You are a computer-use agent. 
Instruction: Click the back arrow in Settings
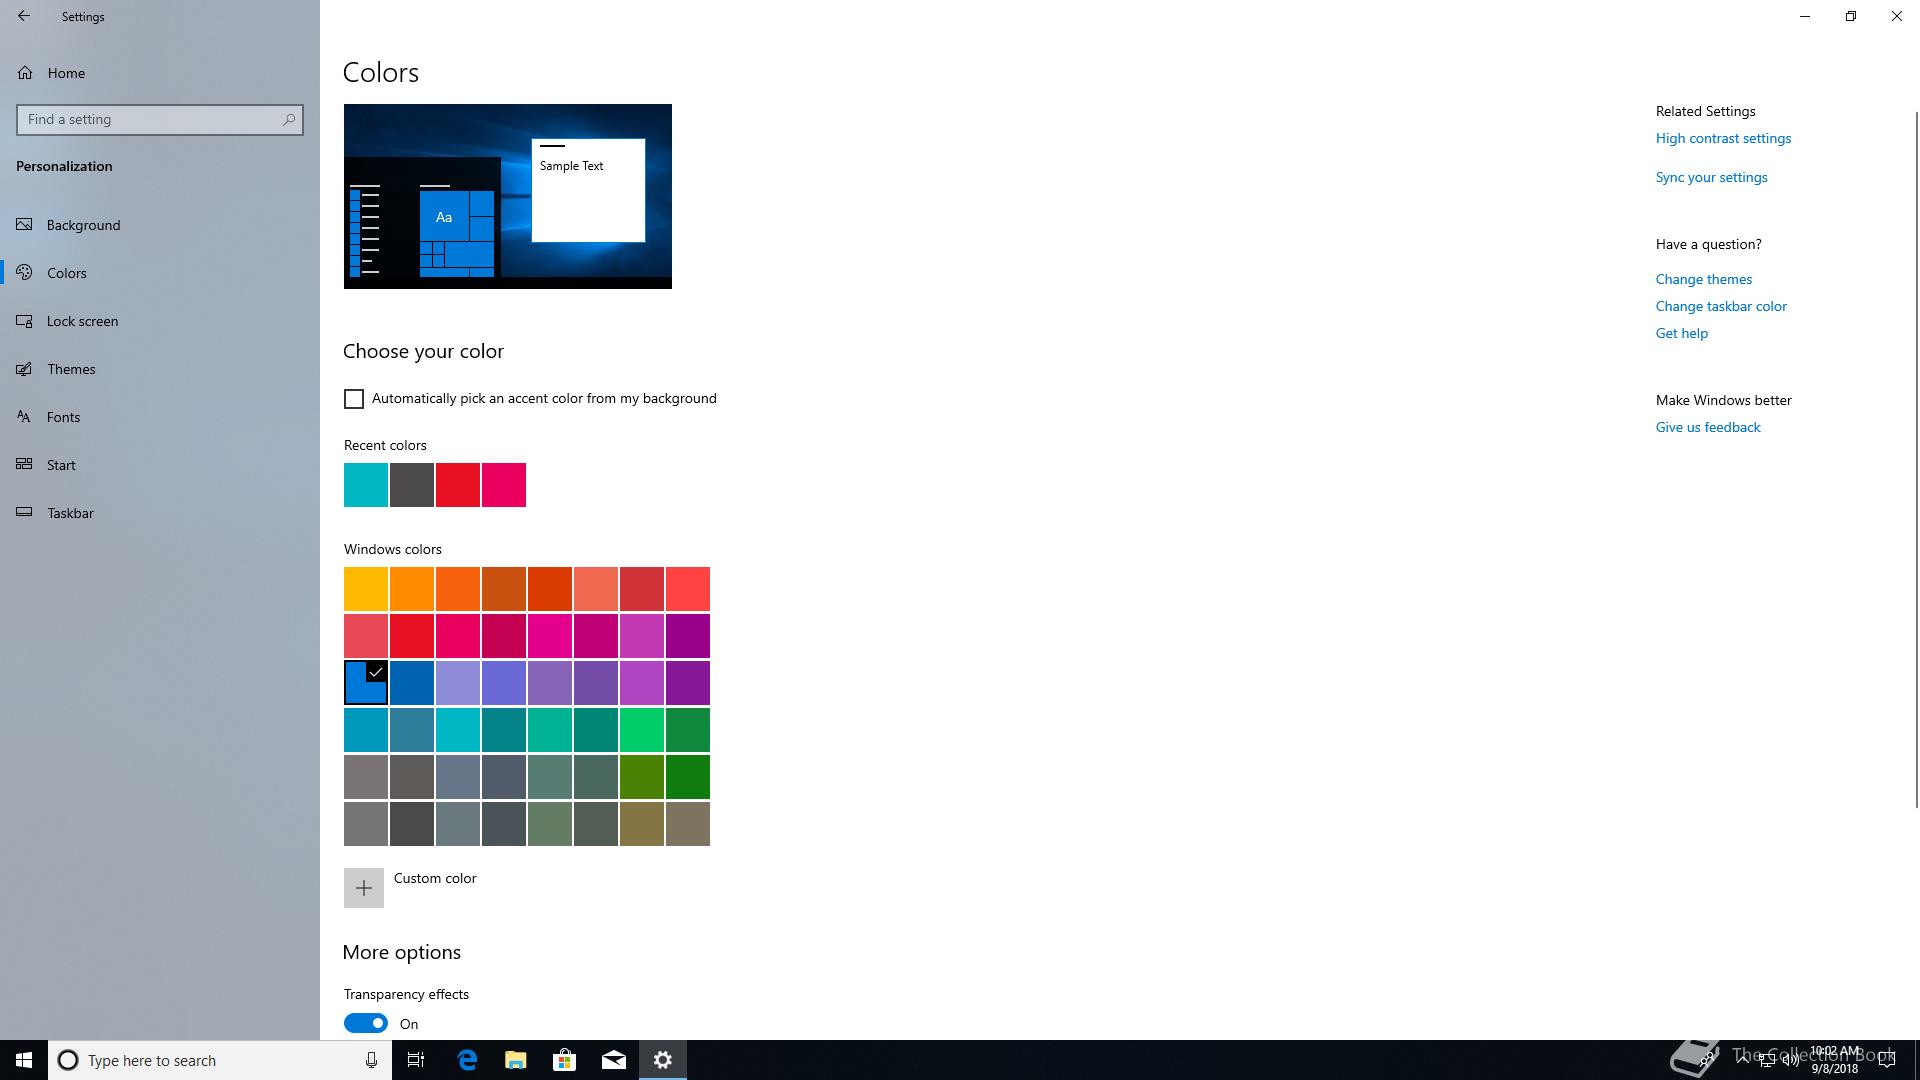point(24,16)
